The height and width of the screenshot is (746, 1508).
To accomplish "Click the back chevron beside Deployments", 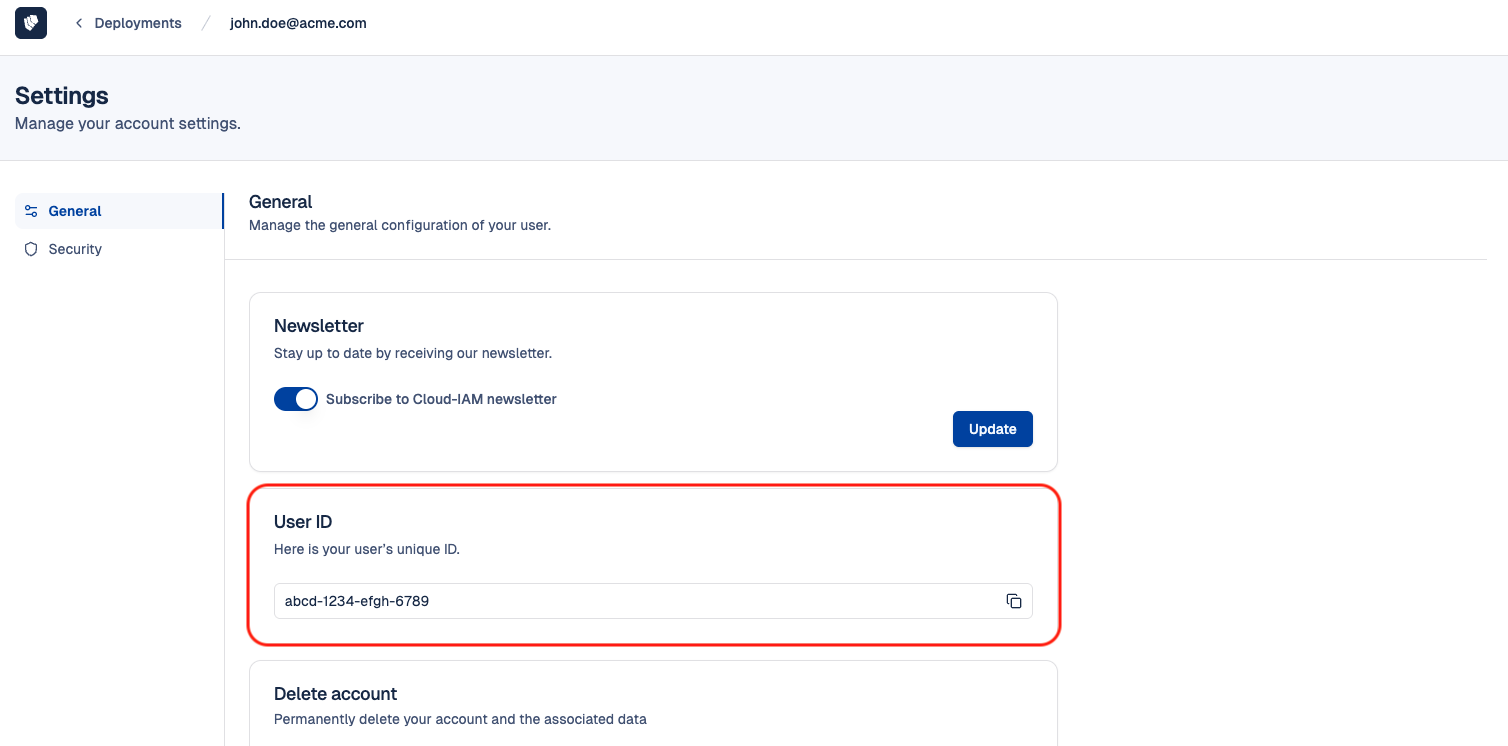I will 78,23.
